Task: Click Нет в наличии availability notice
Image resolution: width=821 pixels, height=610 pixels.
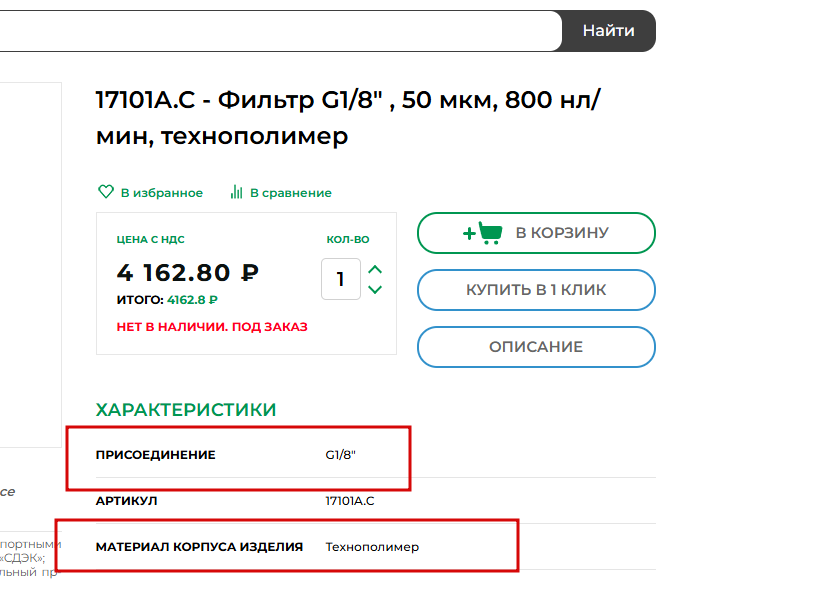Action: [212, 327]
